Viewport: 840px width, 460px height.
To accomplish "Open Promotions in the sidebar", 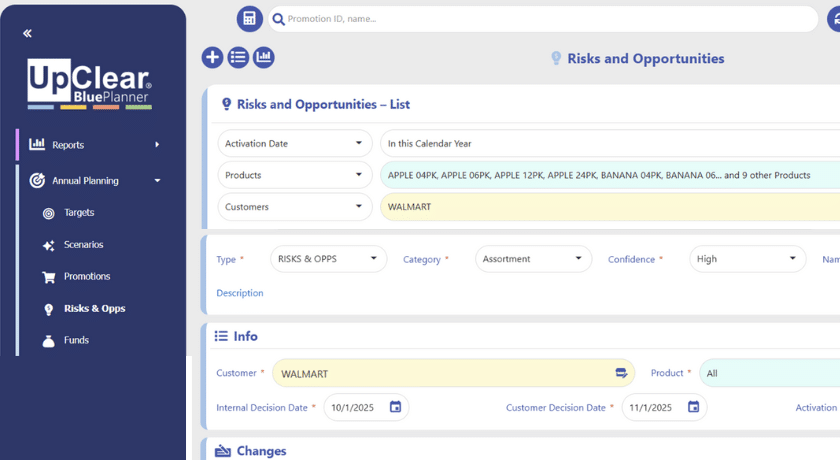I will pos(87,277).
